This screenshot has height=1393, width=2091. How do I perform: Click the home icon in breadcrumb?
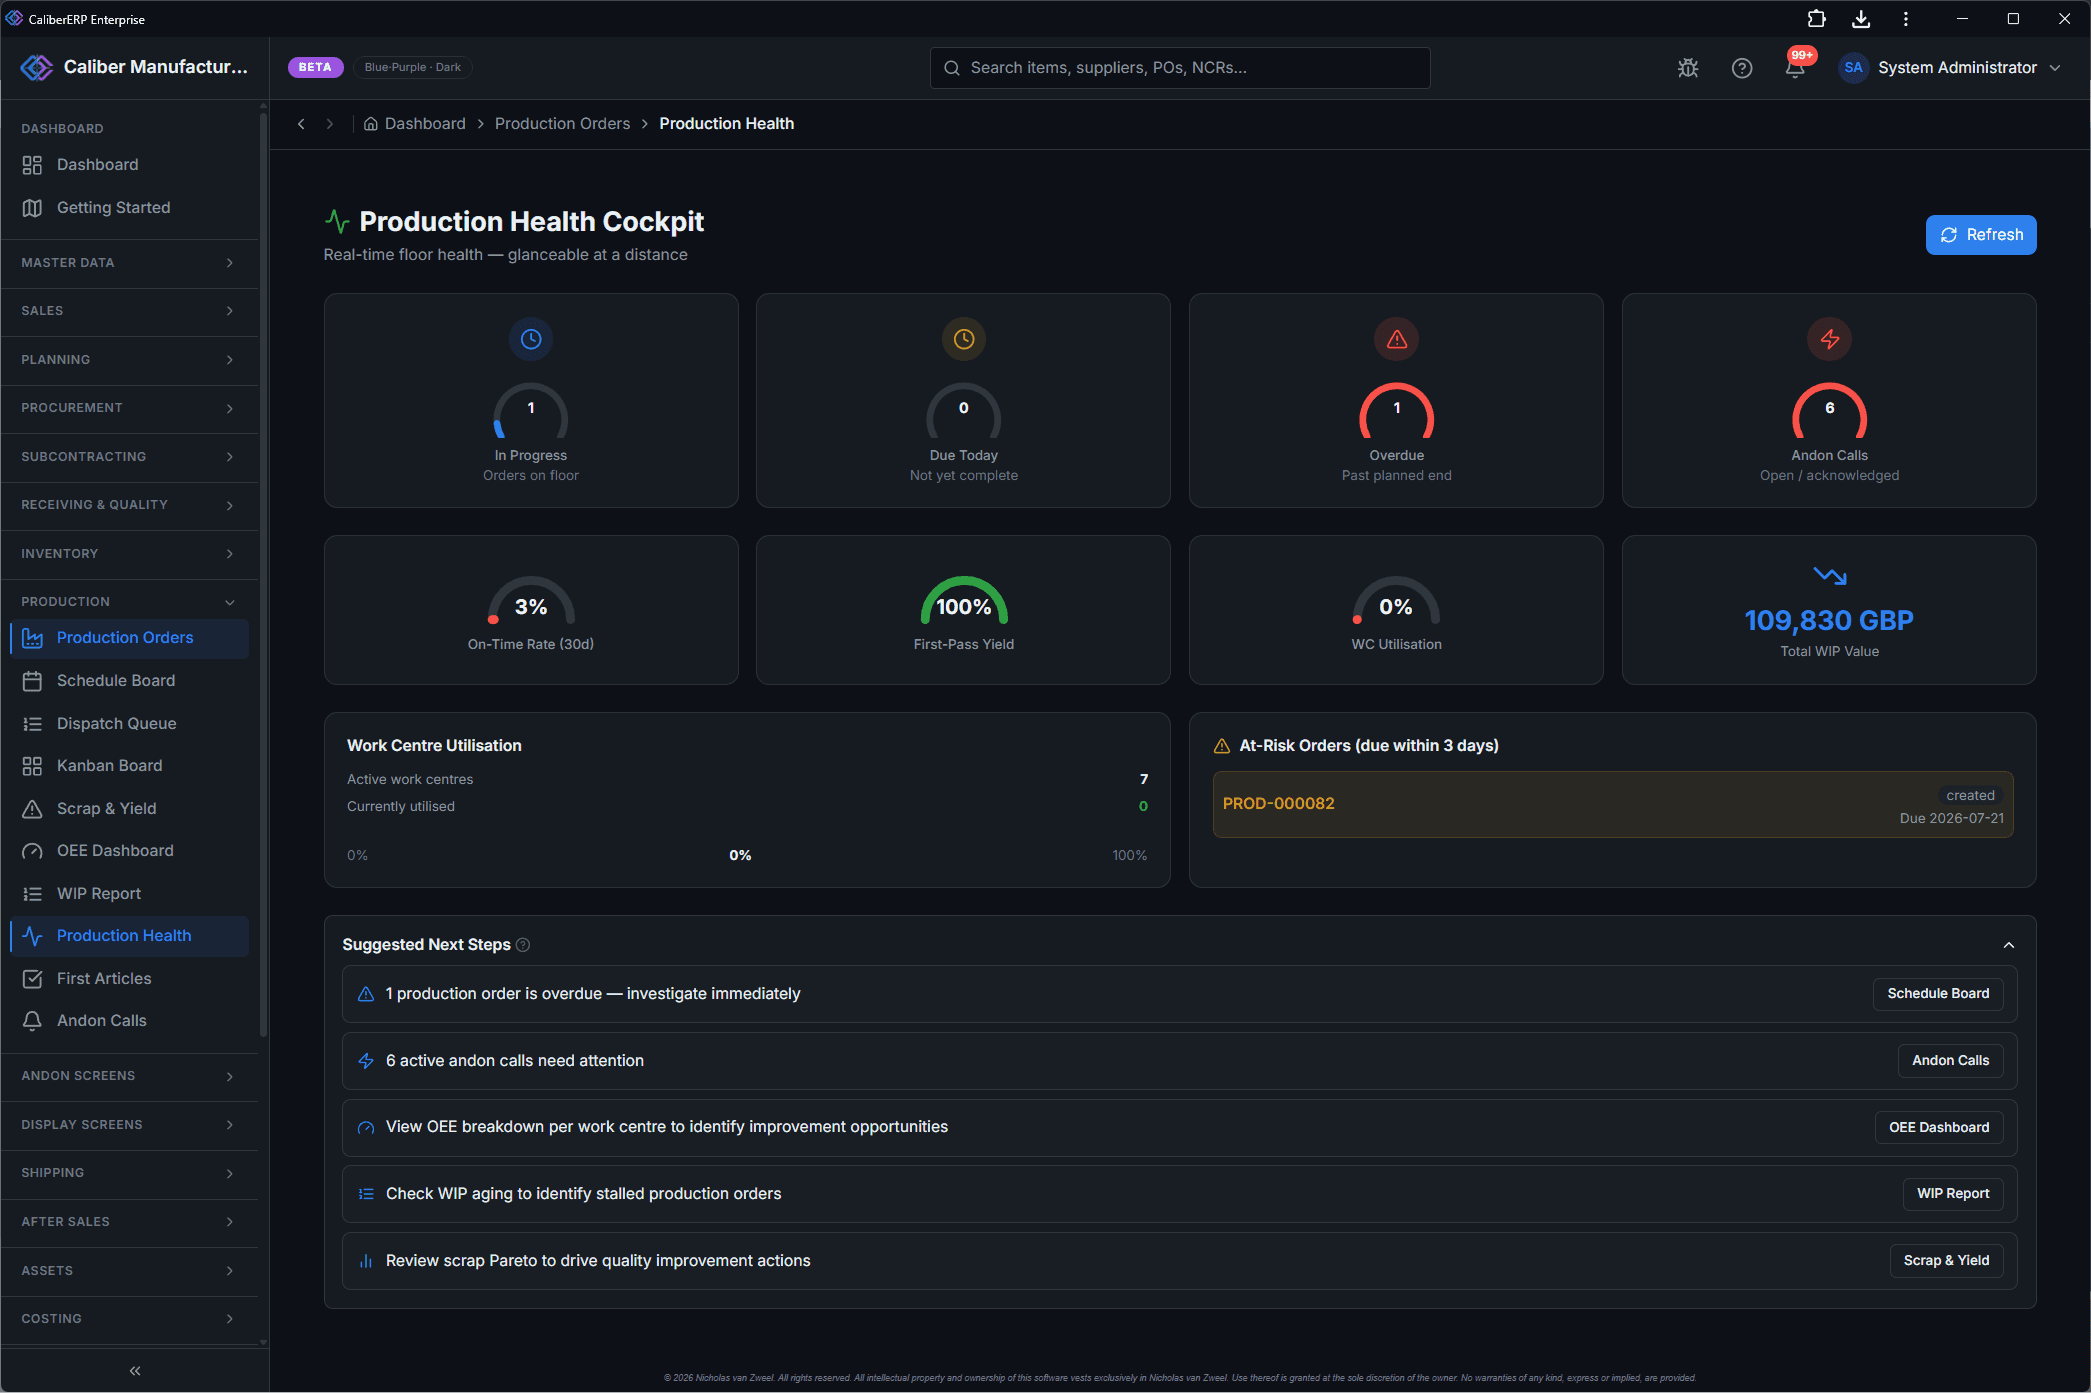370,124
